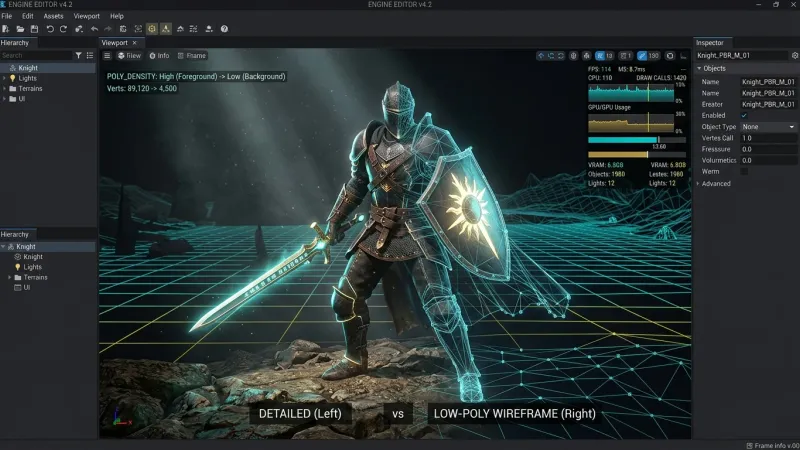Click the counter-clockwise rotate arrow icon

pos(50,29)
